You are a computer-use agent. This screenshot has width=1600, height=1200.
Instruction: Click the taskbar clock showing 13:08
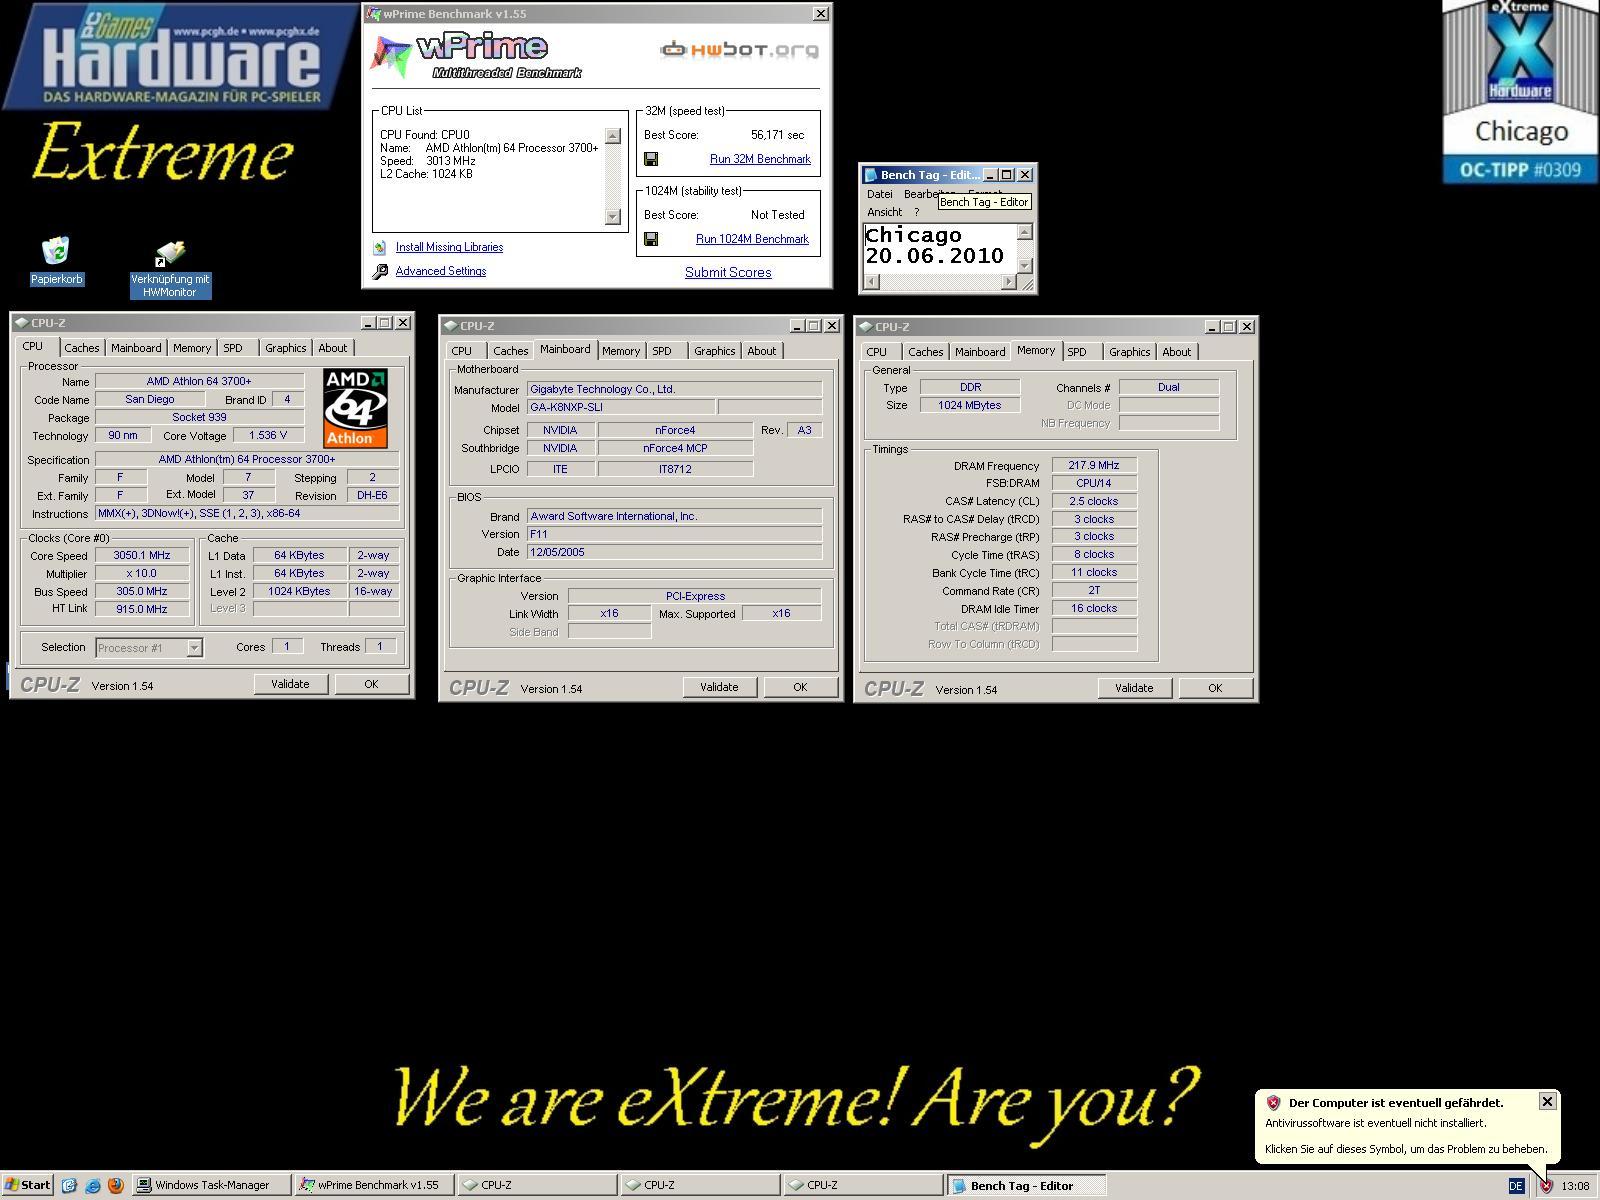click(x=1575, y=1186)
